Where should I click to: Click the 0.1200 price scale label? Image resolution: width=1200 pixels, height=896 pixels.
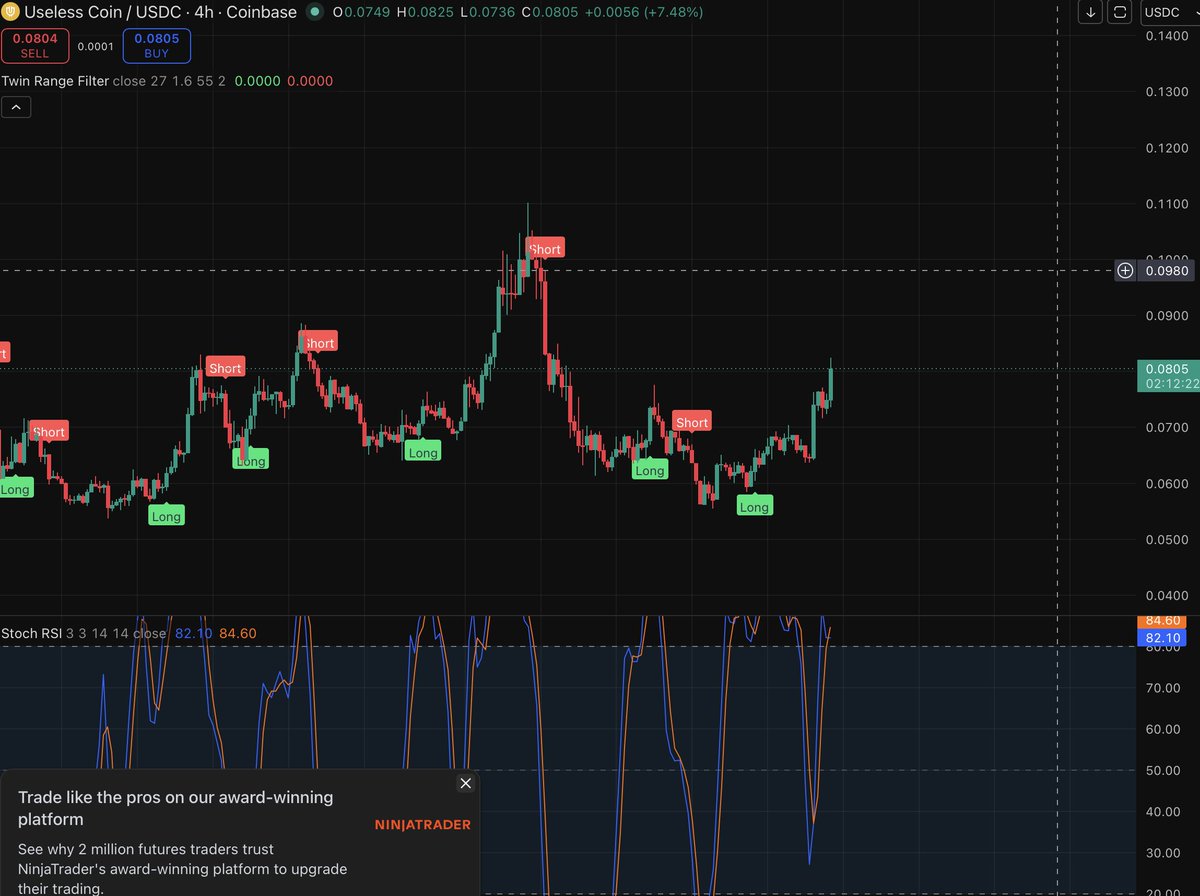pyautogui.click(x=1167, y=147)
